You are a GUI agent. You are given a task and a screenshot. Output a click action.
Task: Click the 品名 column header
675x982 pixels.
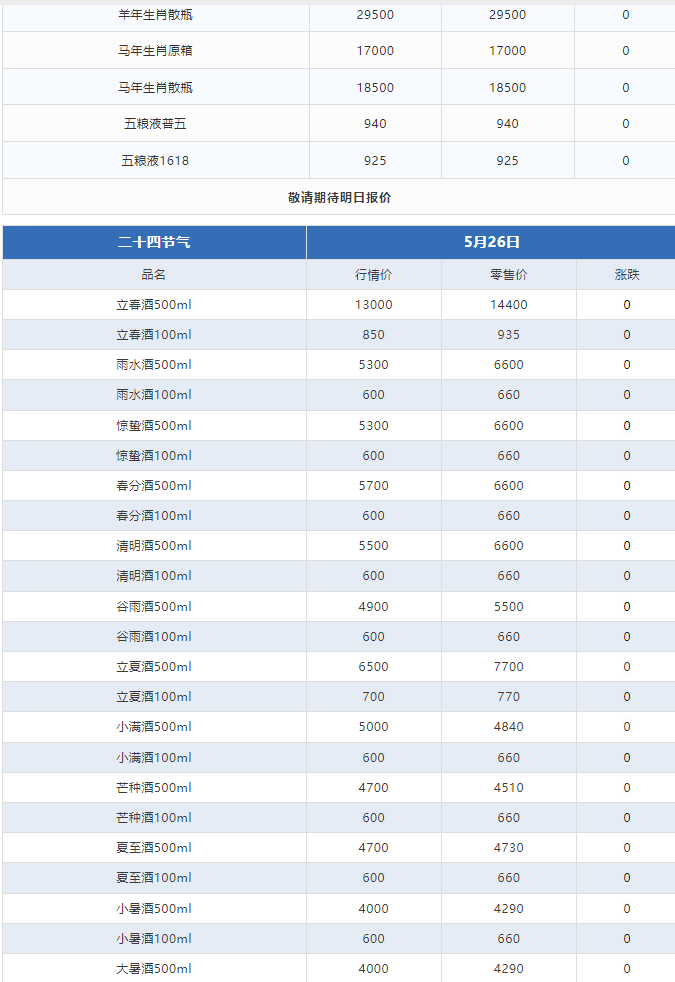coord(154,274)
